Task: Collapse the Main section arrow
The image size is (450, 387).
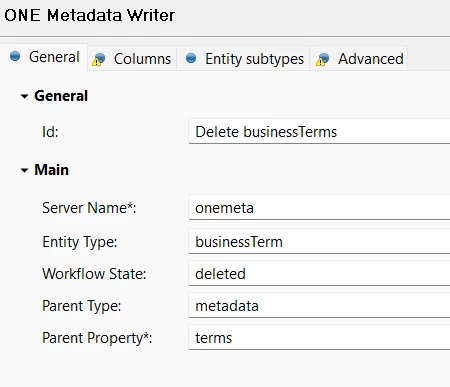Action: tap(24, 170)
